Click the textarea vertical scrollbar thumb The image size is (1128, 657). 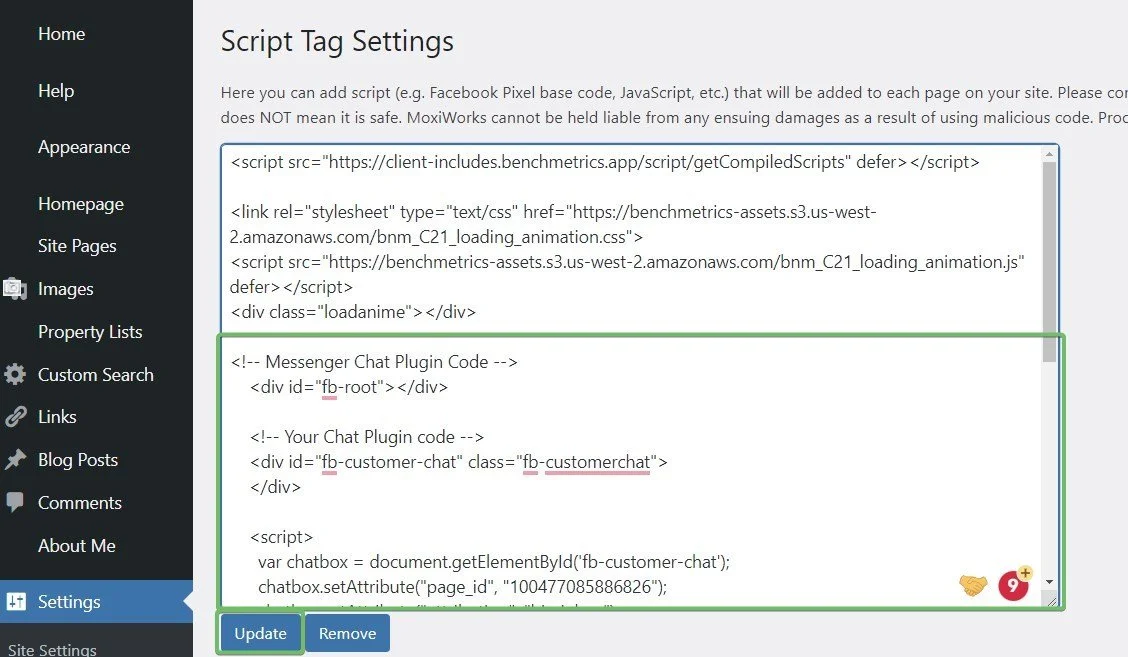pyautogui.click(x=1050, y=262)
